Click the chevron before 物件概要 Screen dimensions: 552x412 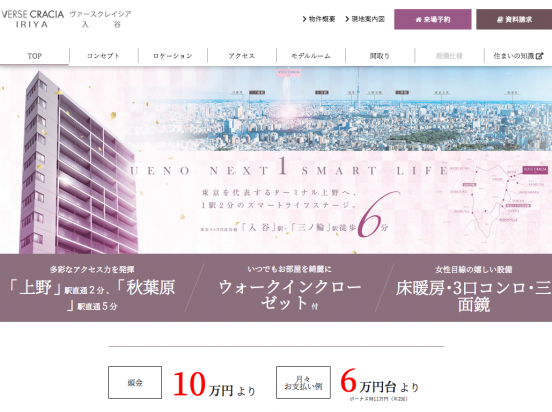(305, 19)
